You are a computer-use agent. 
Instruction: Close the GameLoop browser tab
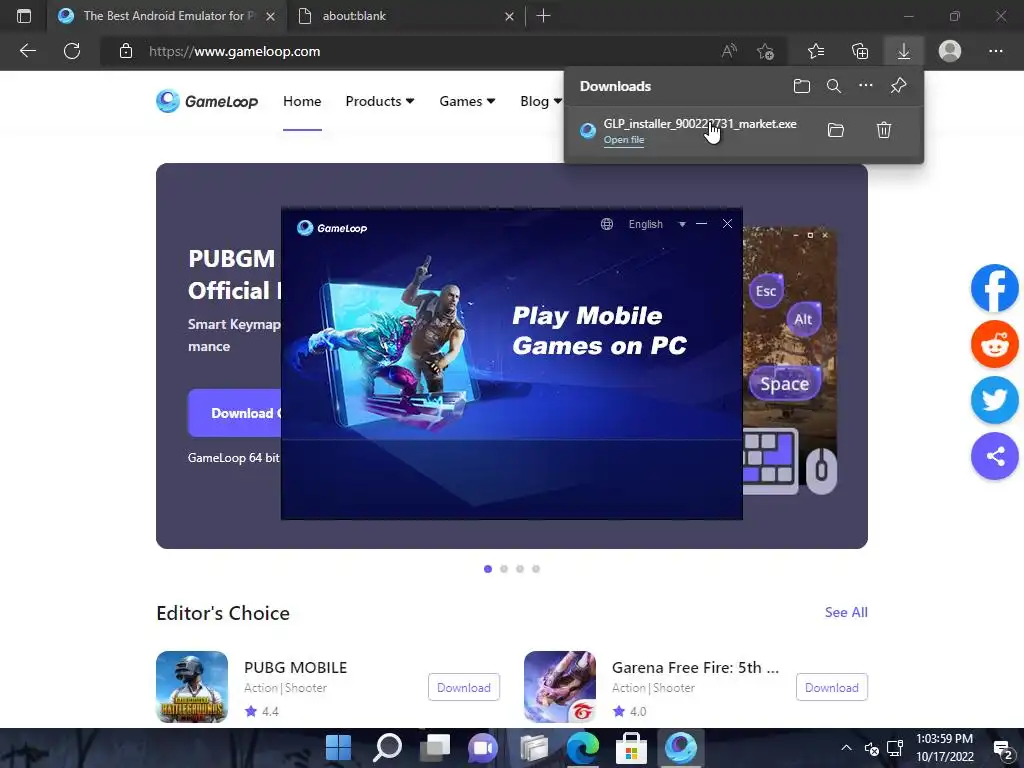click(270, 16)
